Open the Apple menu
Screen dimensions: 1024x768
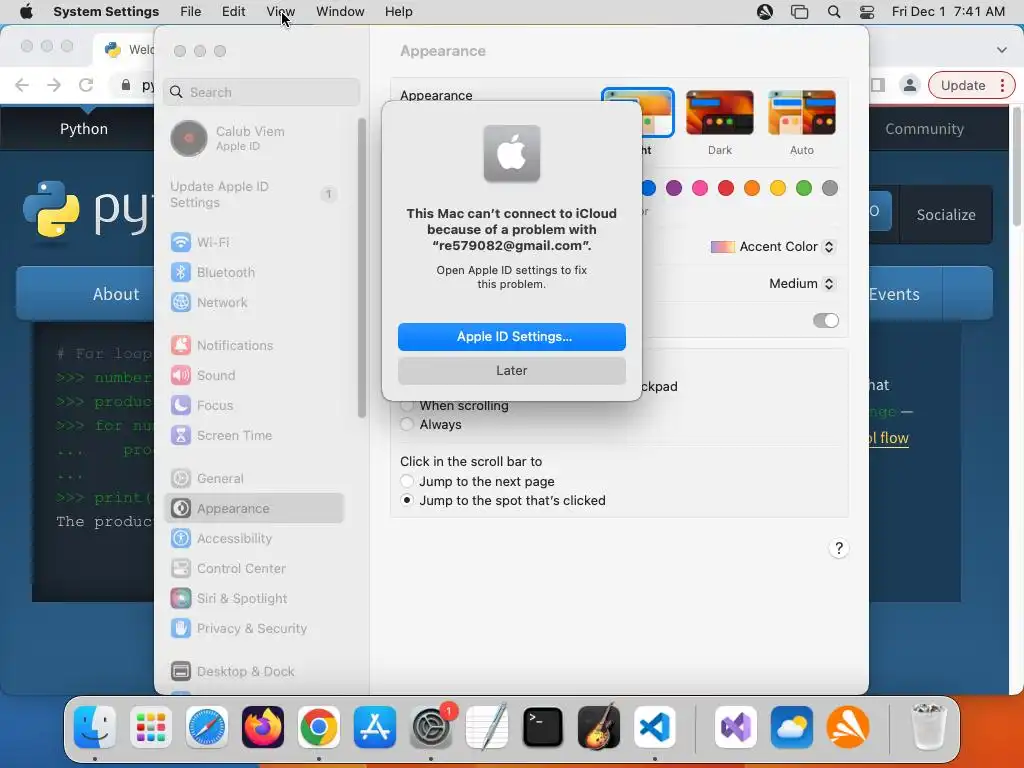(x=26, y=12)
